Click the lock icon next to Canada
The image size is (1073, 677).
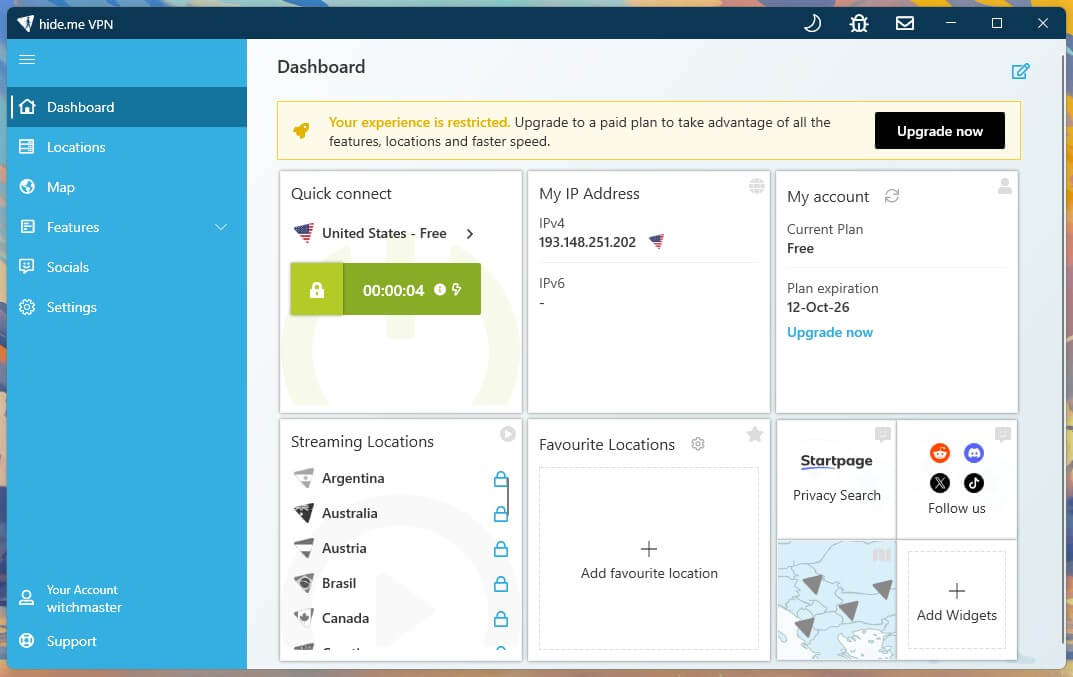[x=501, y=619]
